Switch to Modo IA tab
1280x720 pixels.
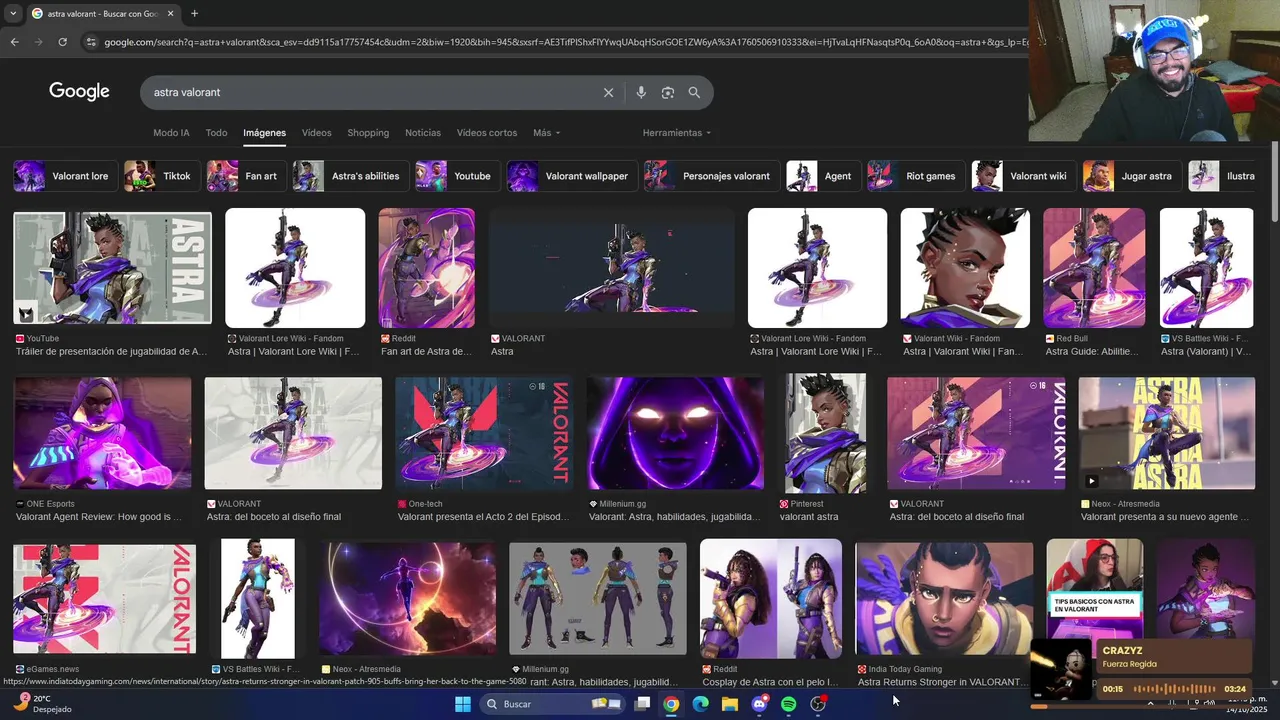click(171, 133)
